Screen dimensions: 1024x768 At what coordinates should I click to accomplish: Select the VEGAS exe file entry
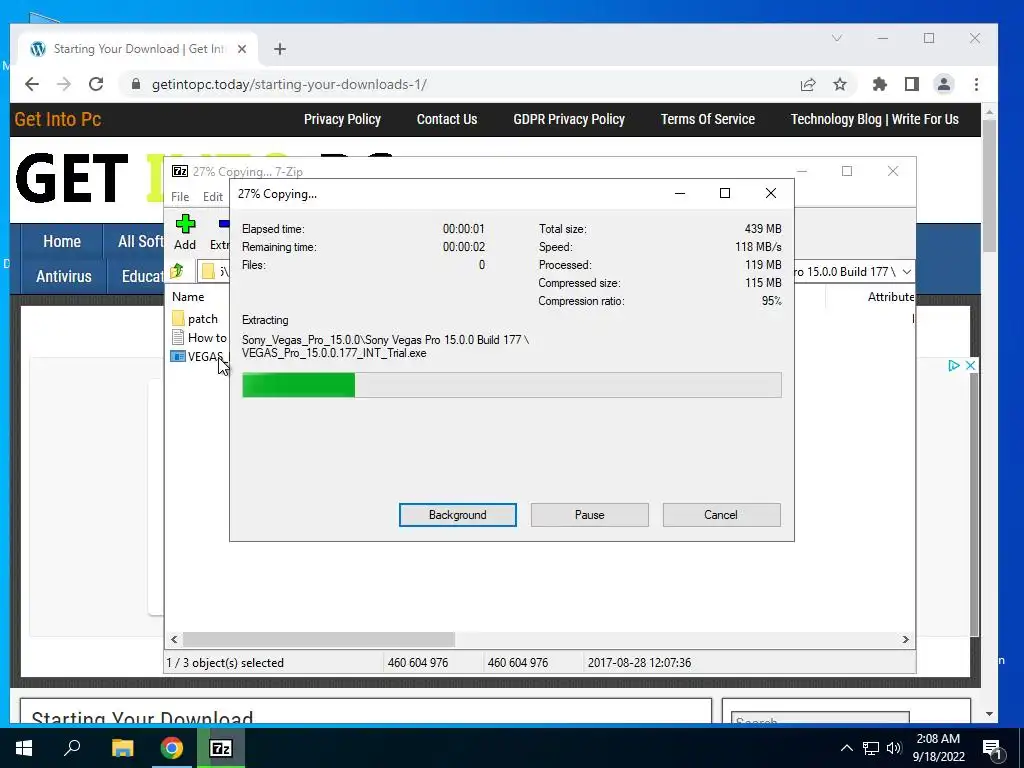tap(198, 357)
